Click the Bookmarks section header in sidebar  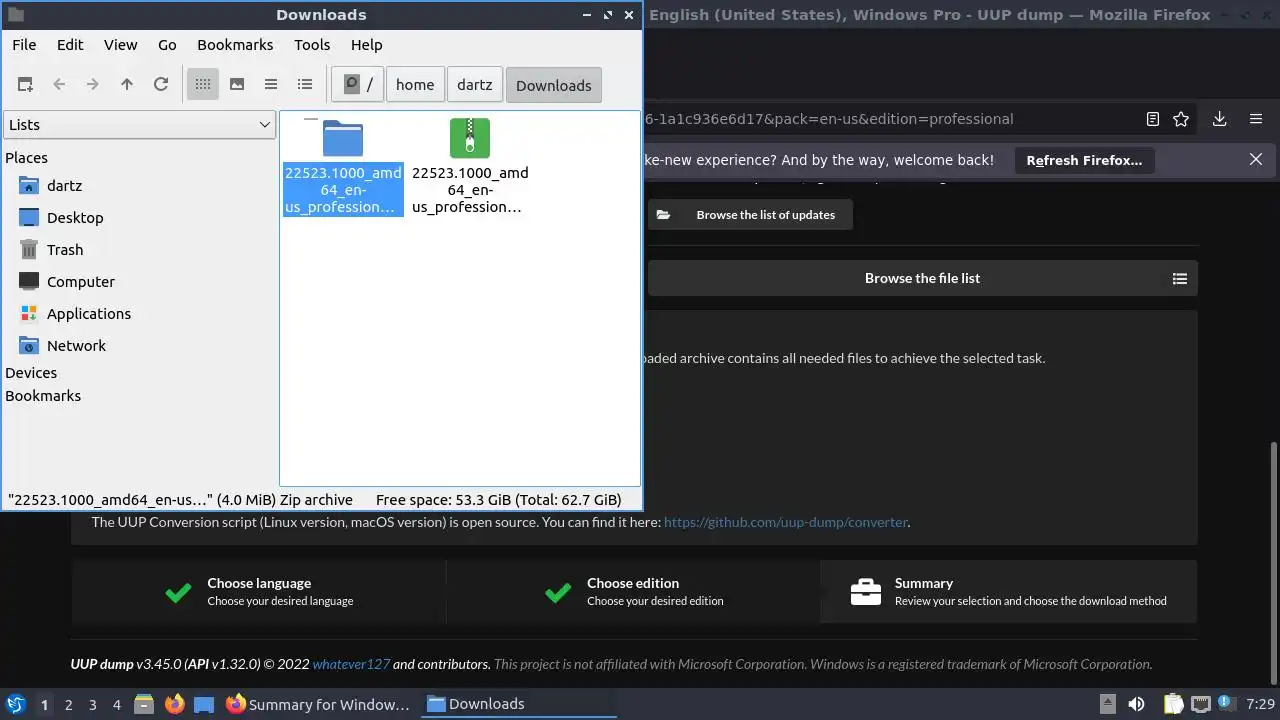coord(43,396)
